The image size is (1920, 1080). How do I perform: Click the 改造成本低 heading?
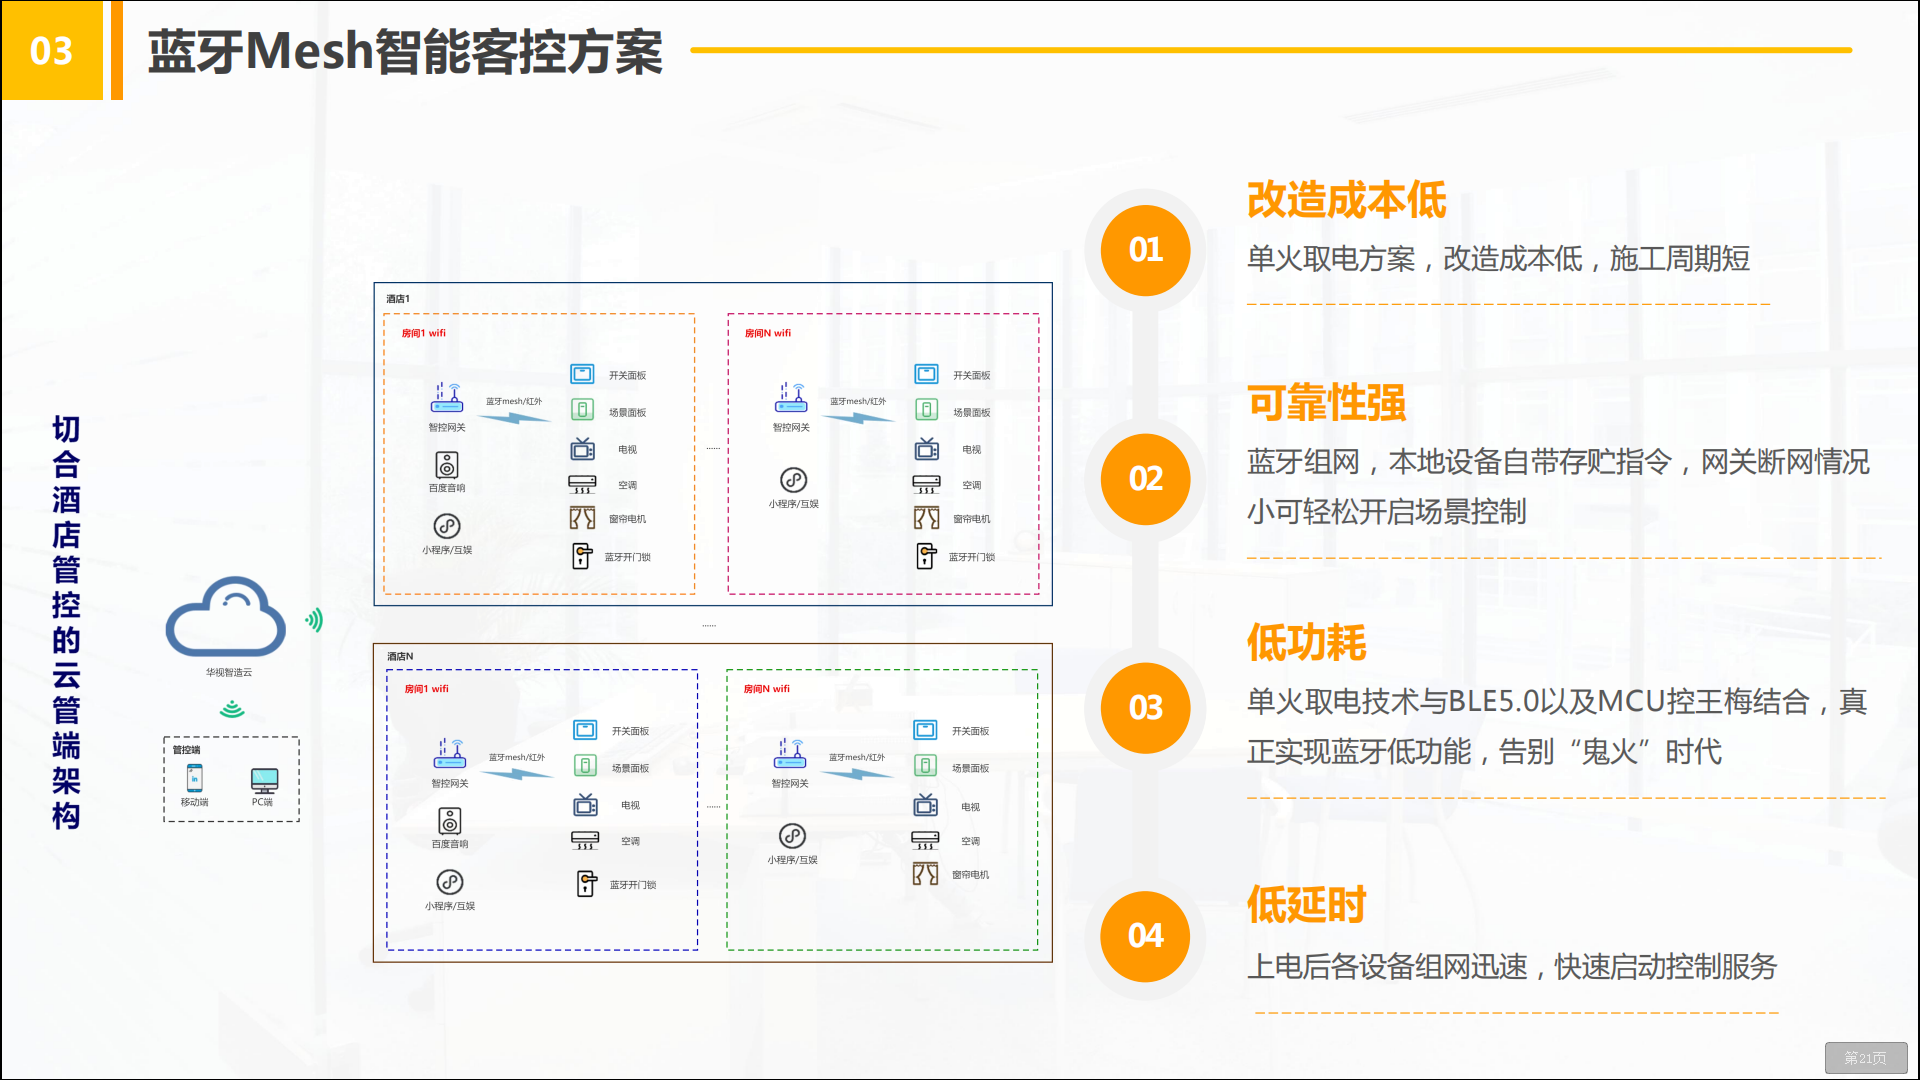[x=1346, y=200]
